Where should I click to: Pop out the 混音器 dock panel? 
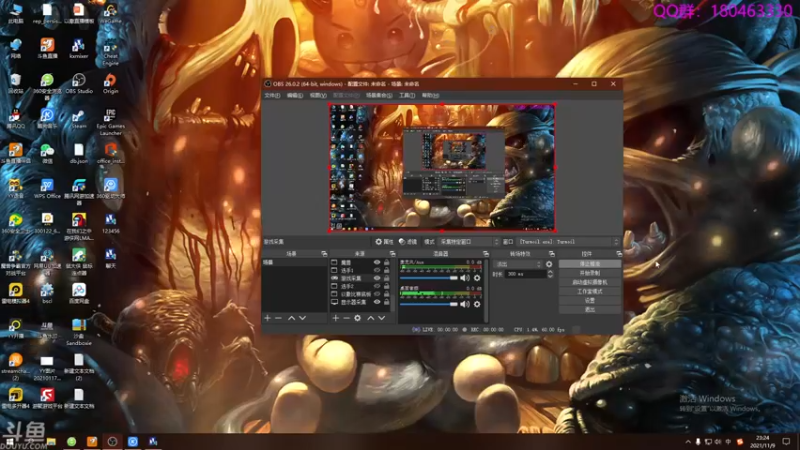(x=486, y=254)
